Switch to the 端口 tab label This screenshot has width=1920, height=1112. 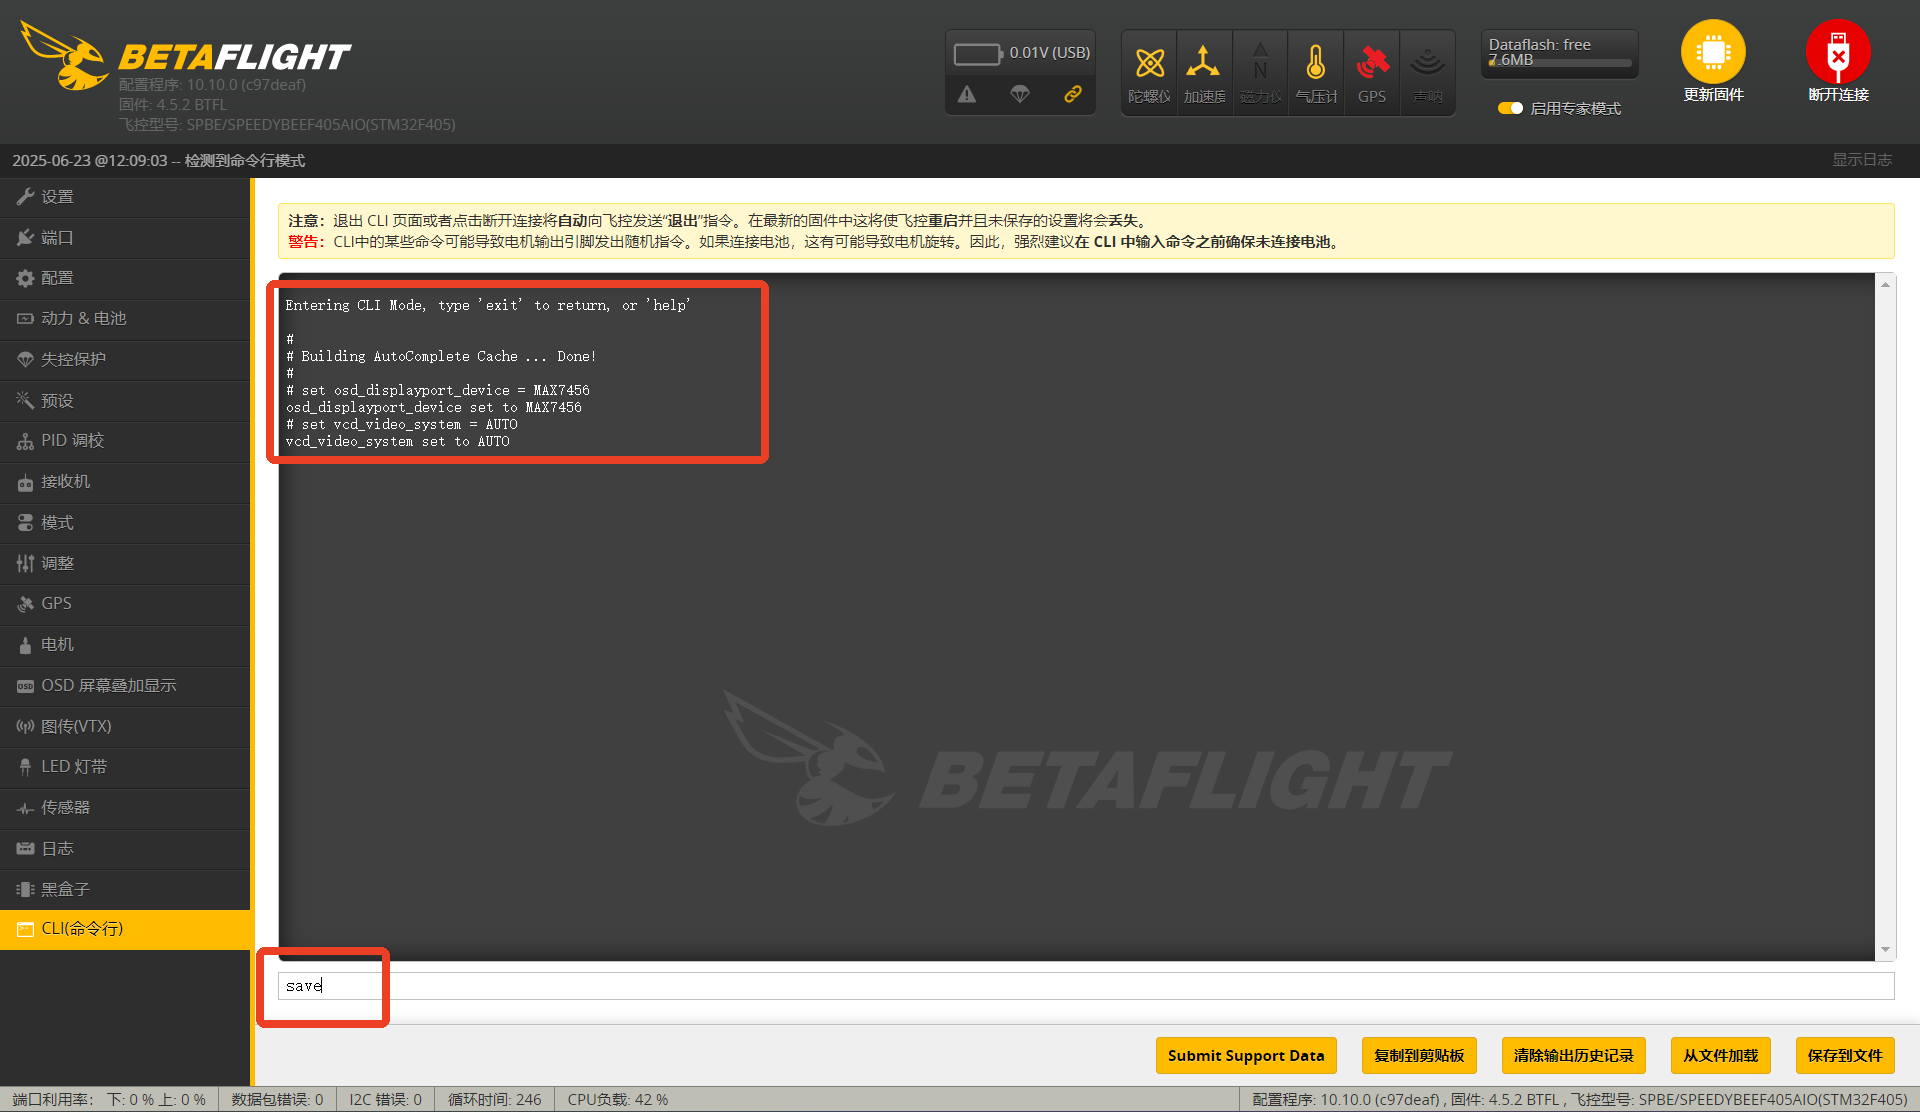click(57, 238)
